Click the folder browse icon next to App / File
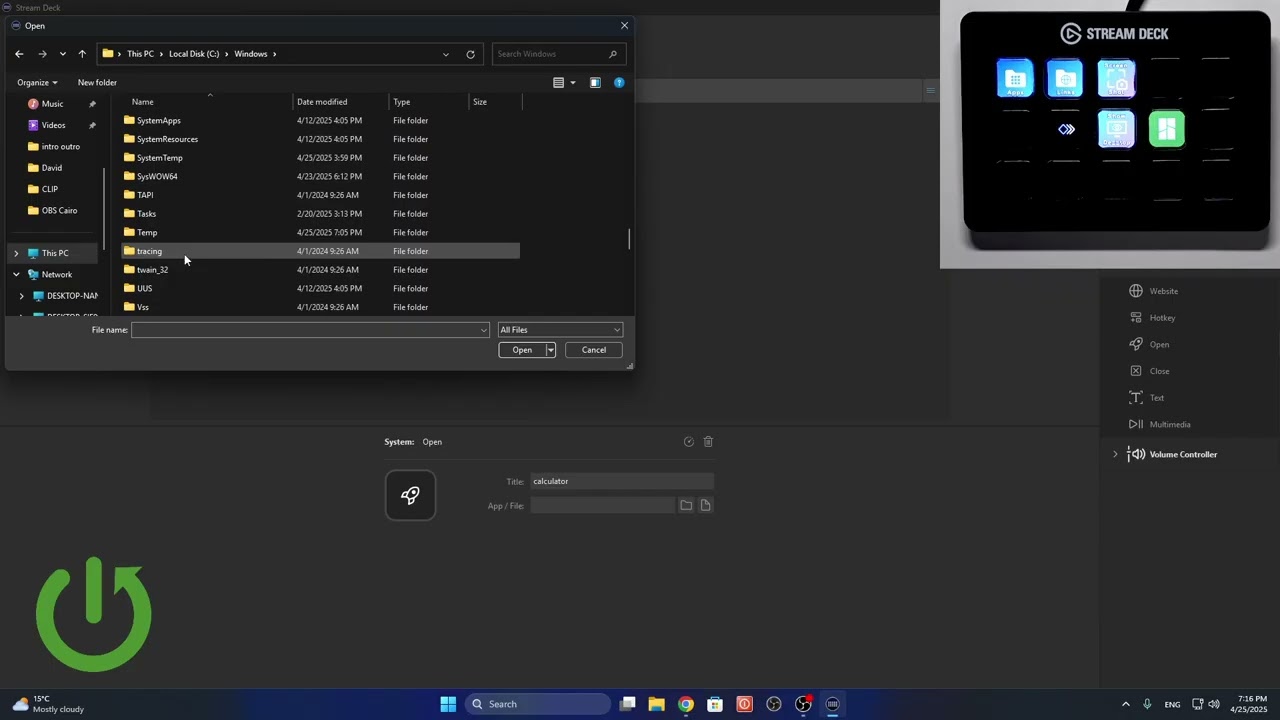 tap(686, 505)
